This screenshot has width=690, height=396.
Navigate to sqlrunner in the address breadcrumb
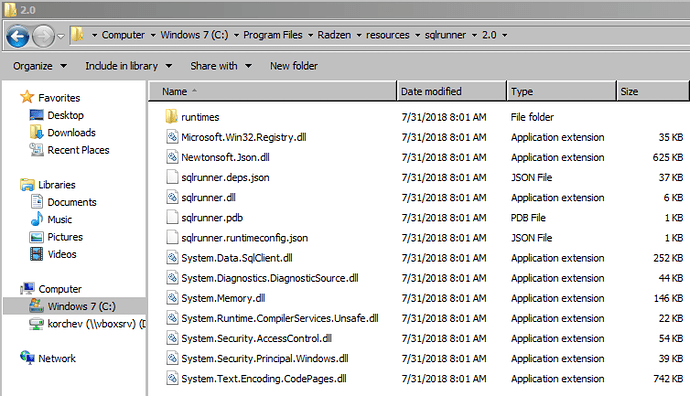pos(445,35)
